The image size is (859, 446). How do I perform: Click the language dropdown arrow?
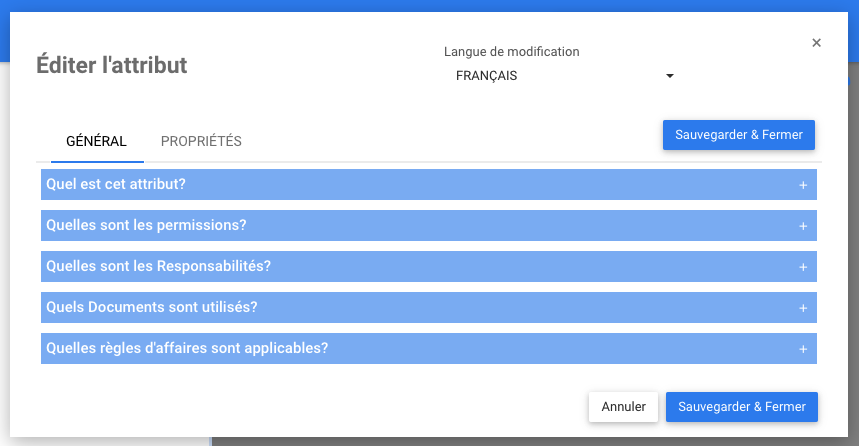click(x=670, y=76)
